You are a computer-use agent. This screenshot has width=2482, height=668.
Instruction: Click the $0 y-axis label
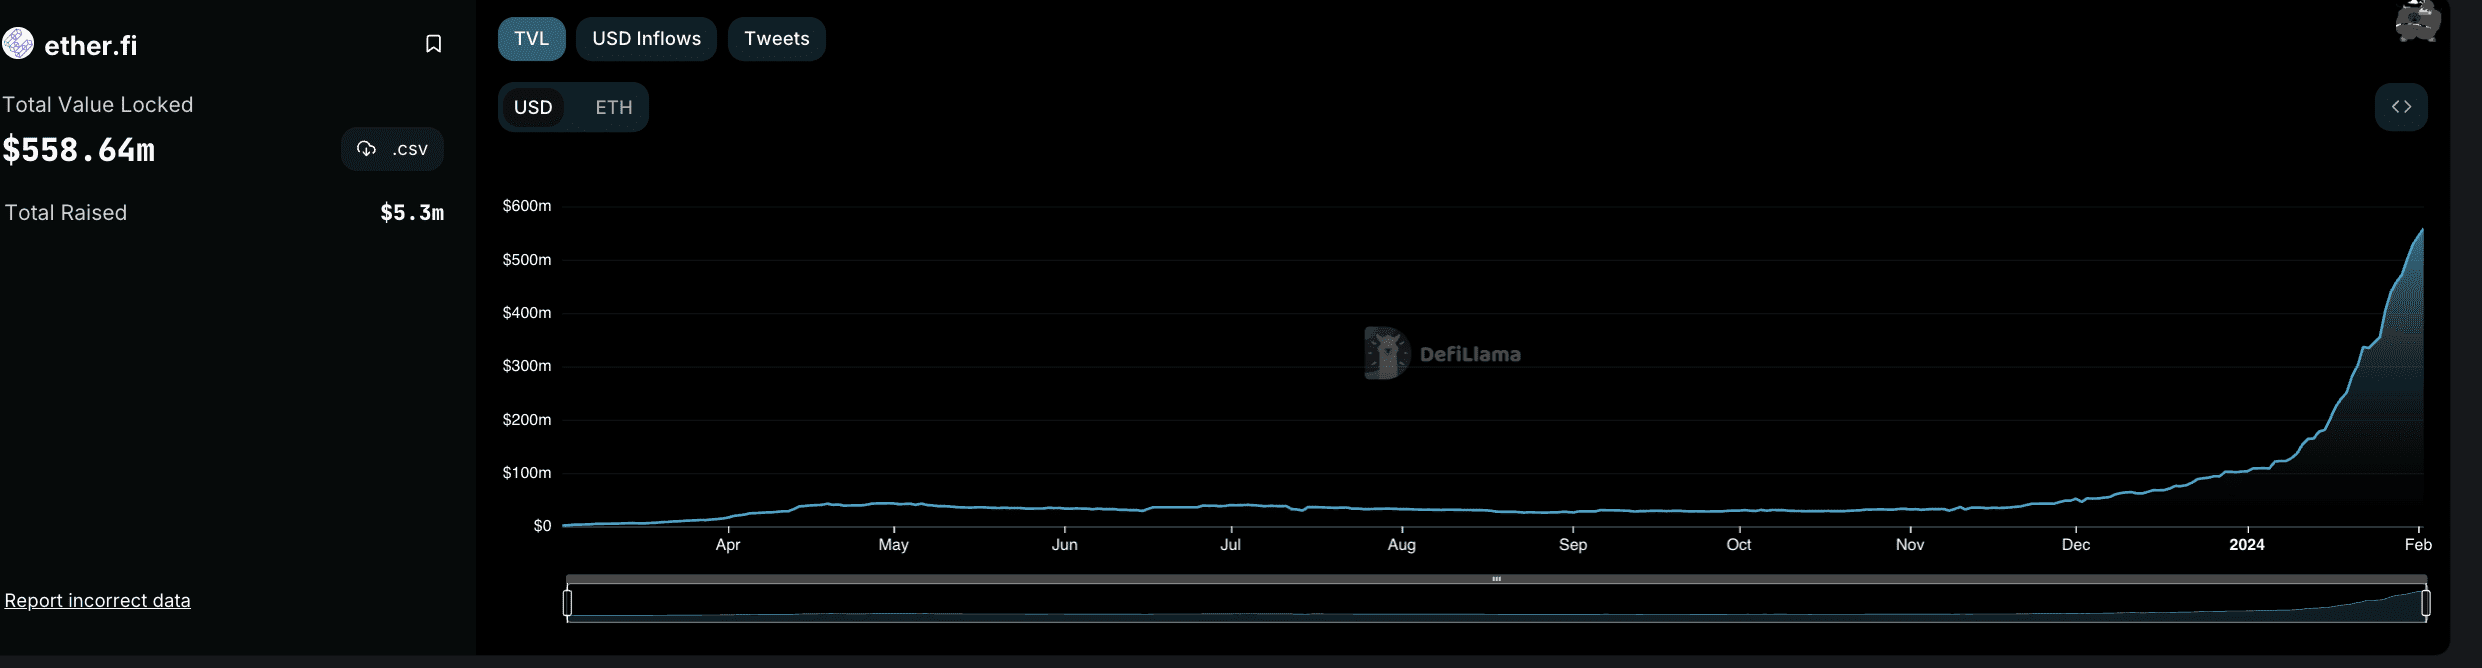542,526
